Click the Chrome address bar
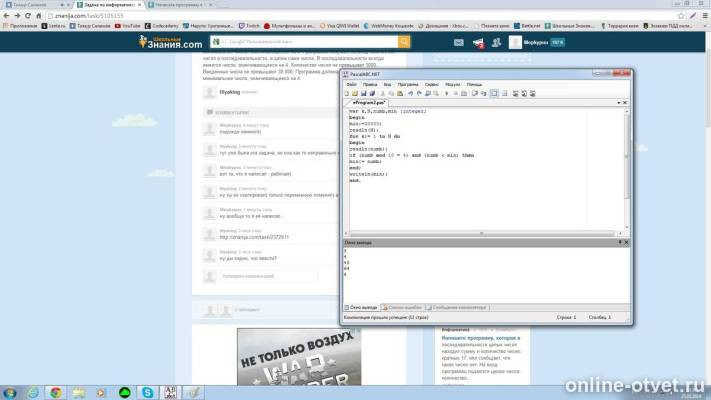The image size is (711, 400). (x=363, y=15)
